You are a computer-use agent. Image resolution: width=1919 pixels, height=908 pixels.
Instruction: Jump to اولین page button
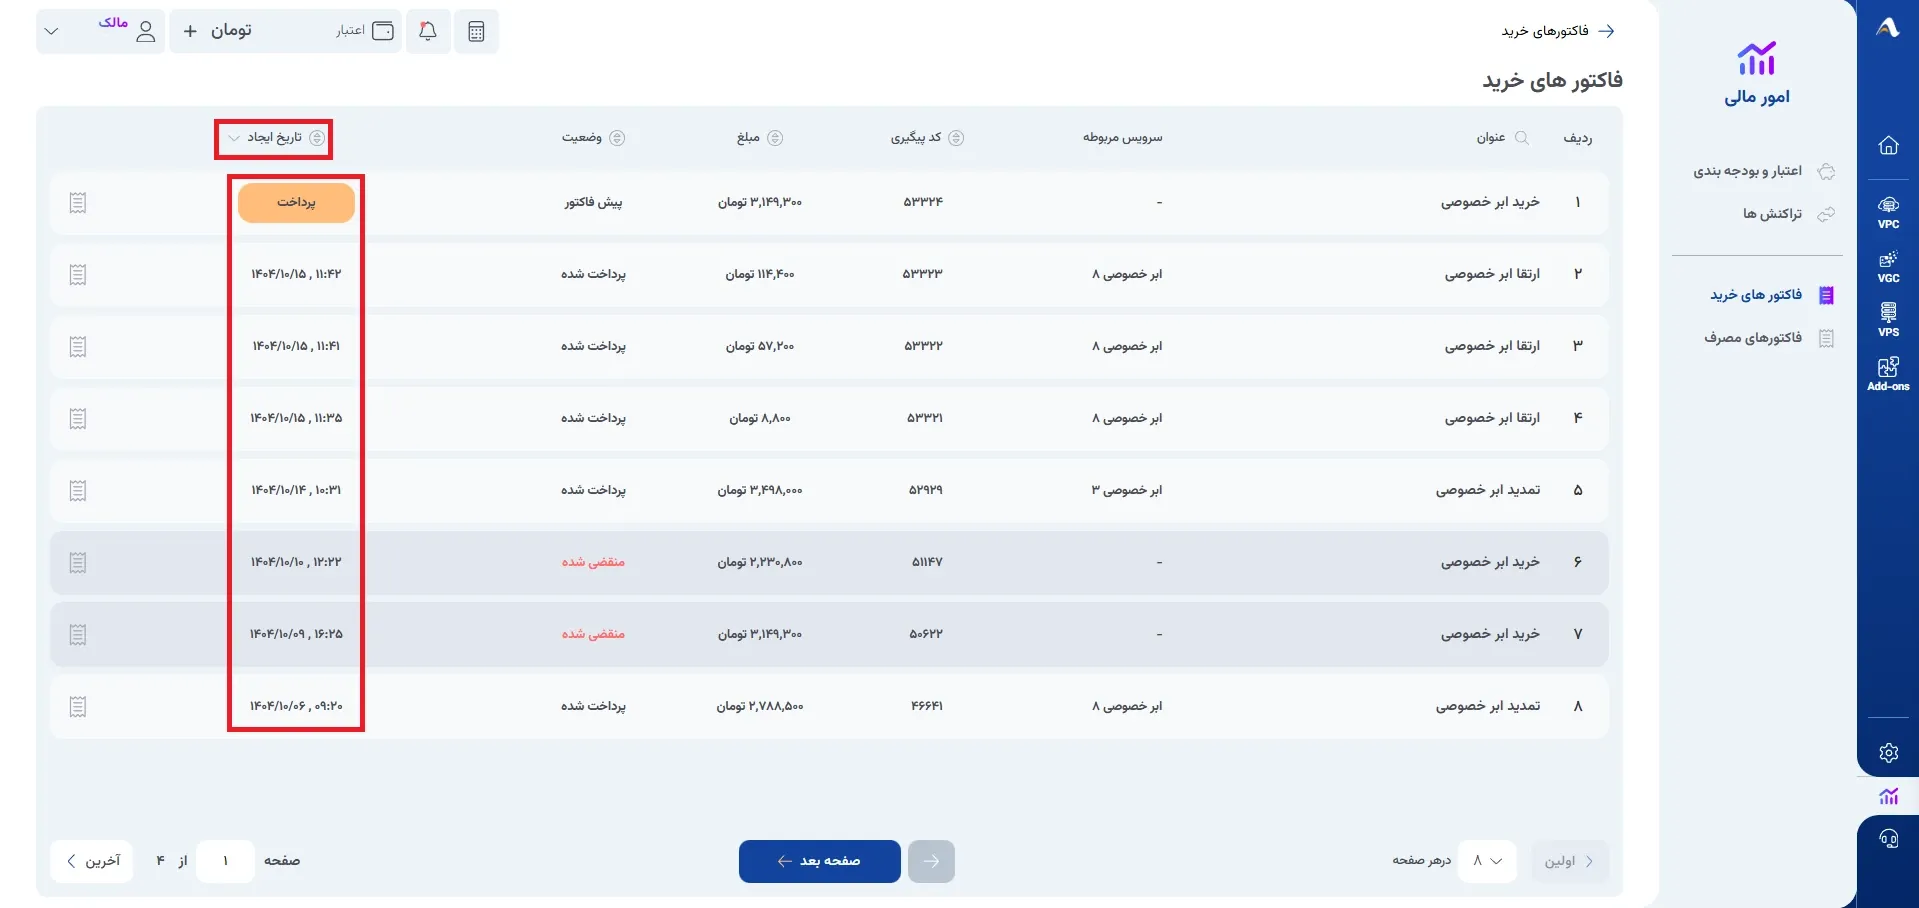[1570, 861]
